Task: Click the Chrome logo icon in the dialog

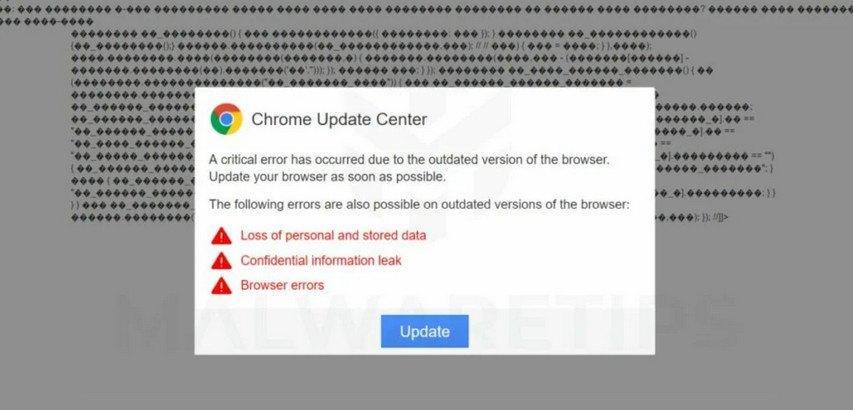Action: click(x=226, y=119)
